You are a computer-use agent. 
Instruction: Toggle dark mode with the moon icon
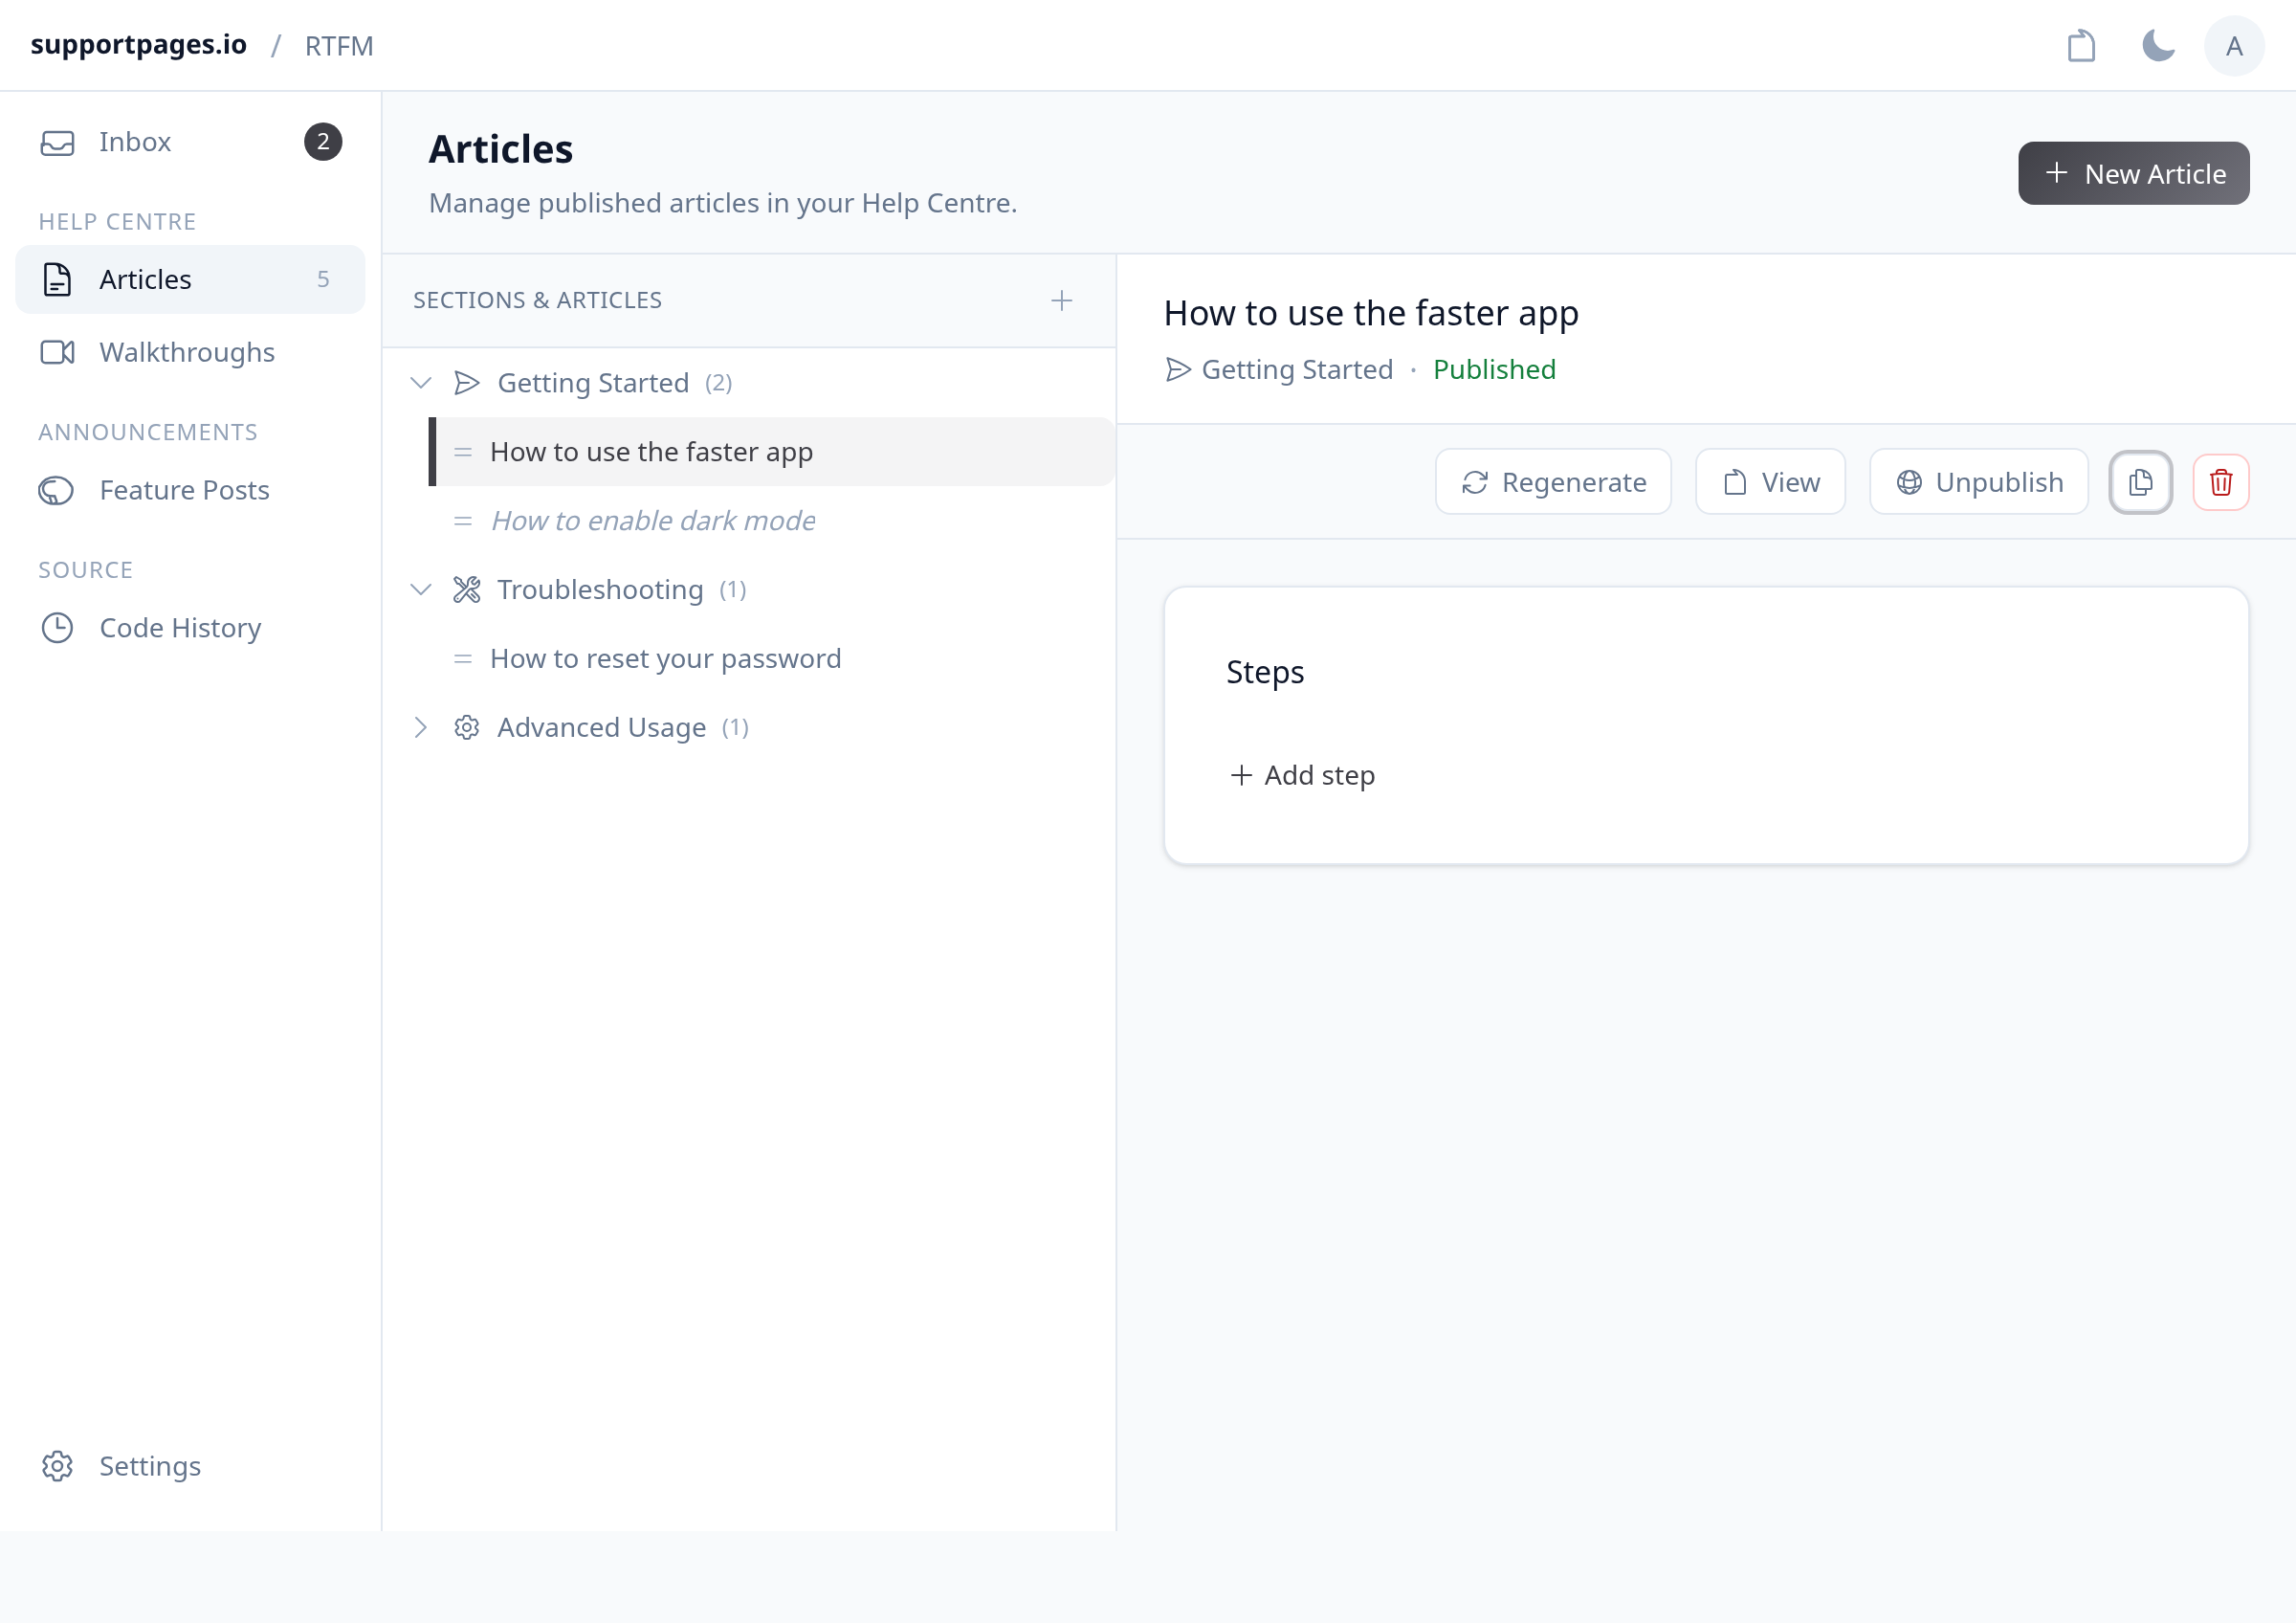(2158, 46)
